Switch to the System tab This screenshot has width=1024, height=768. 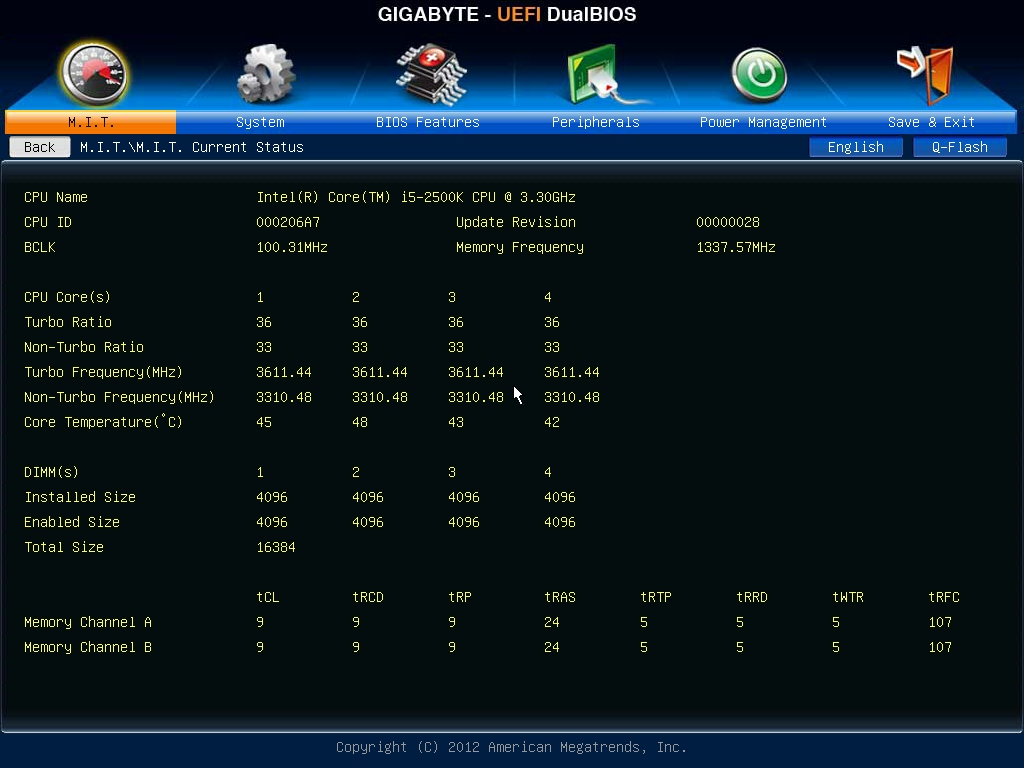coord(260,122)
